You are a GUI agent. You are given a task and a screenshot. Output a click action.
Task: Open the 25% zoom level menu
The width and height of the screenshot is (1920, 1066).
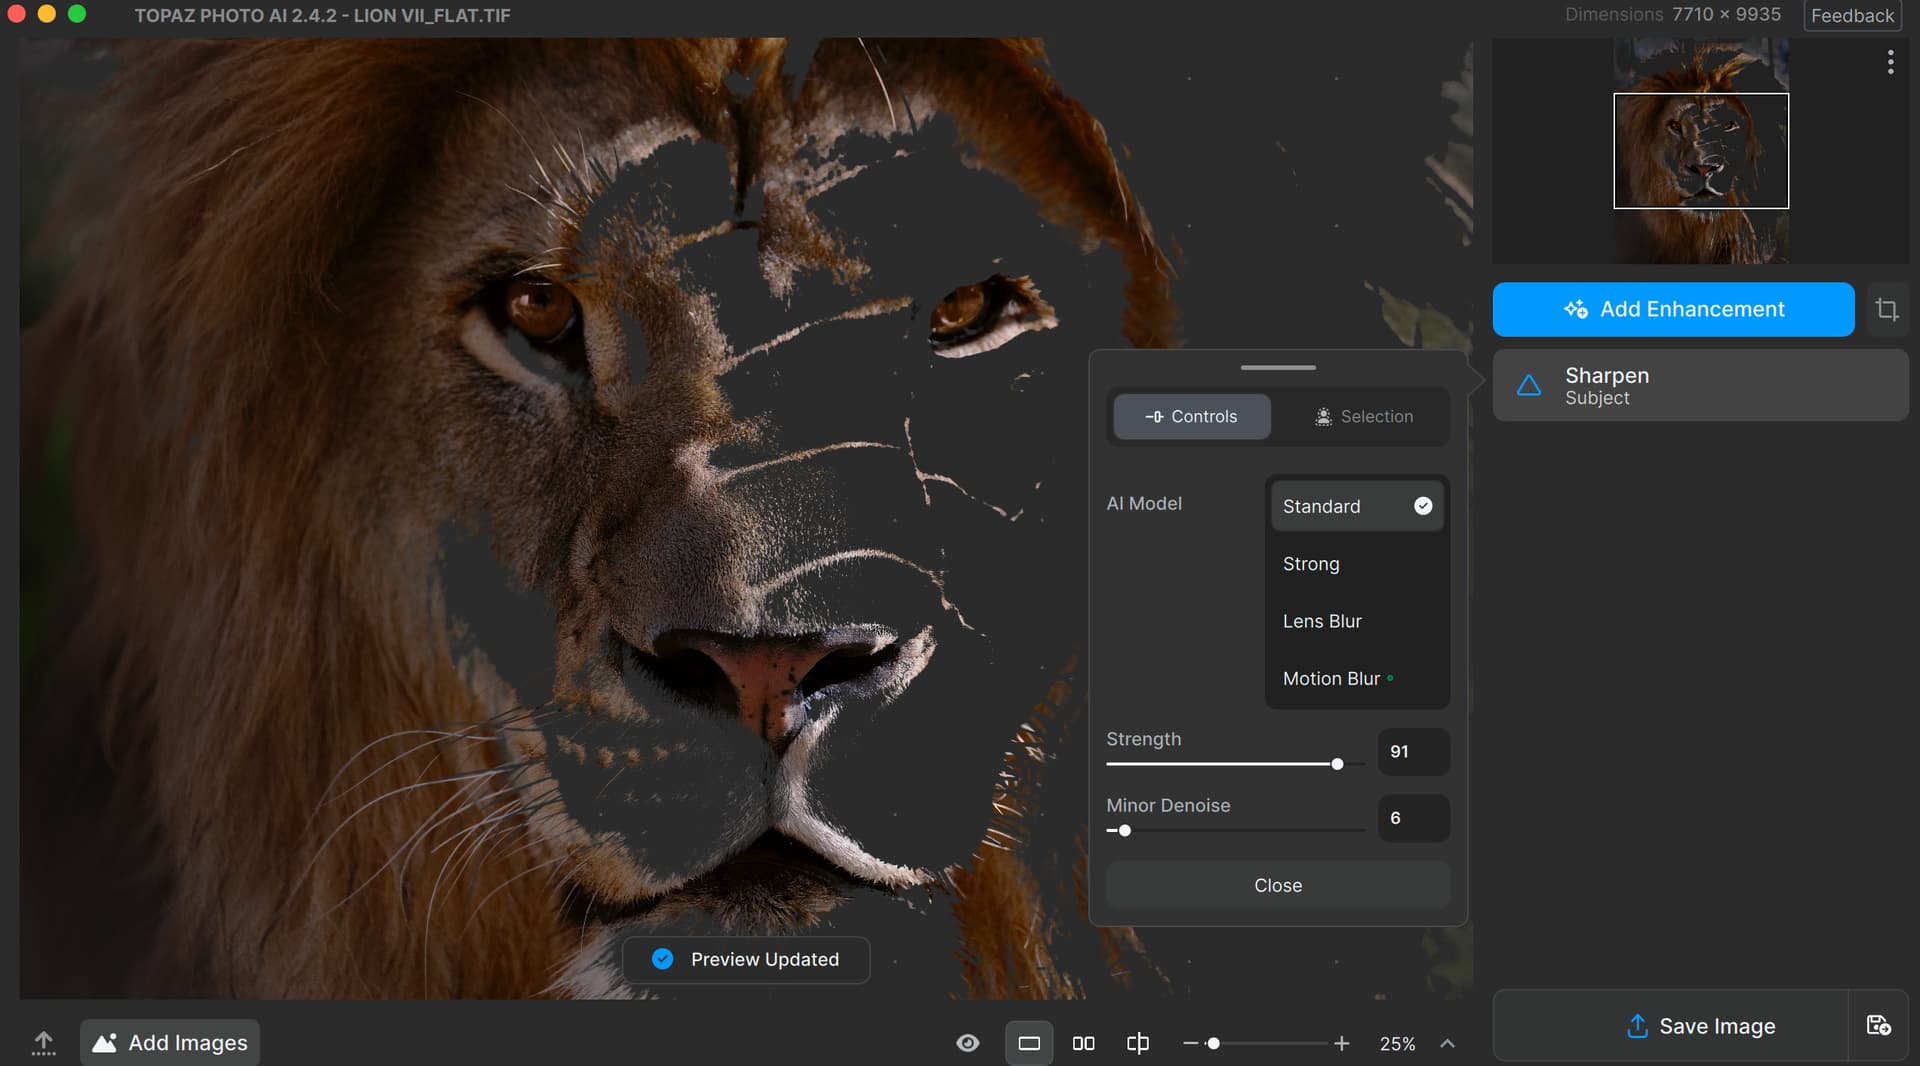(x=1397, y=1043)
